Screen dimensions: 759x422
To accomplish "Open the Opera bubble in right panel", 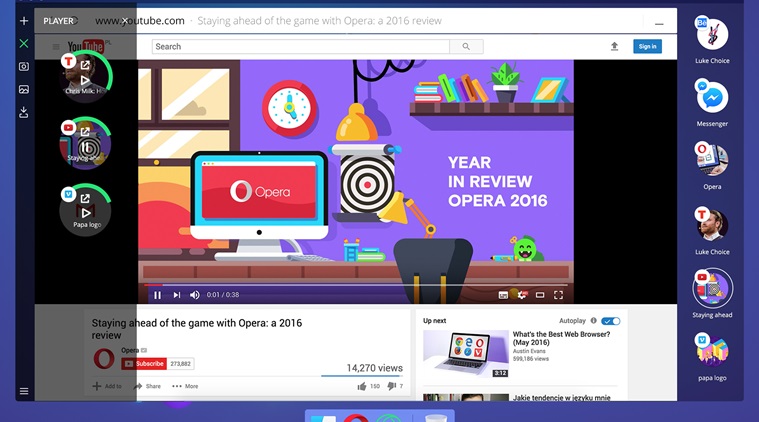I will tap(712, 160).
